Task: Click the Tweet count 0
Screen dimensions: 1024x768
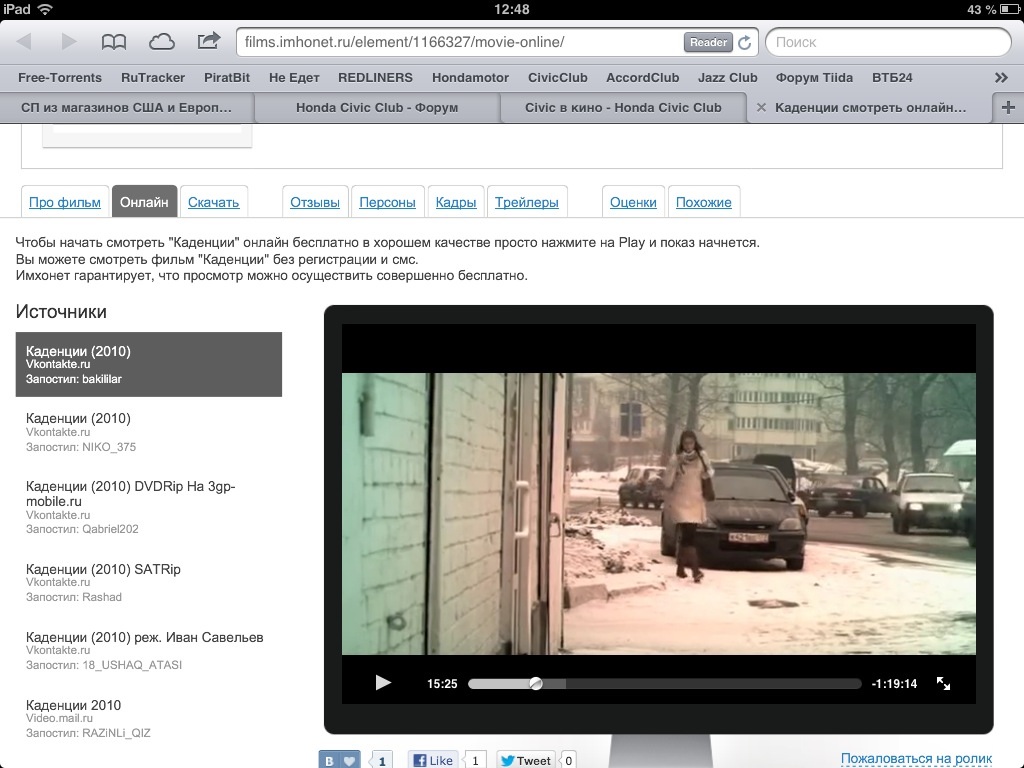Action: 569,761
